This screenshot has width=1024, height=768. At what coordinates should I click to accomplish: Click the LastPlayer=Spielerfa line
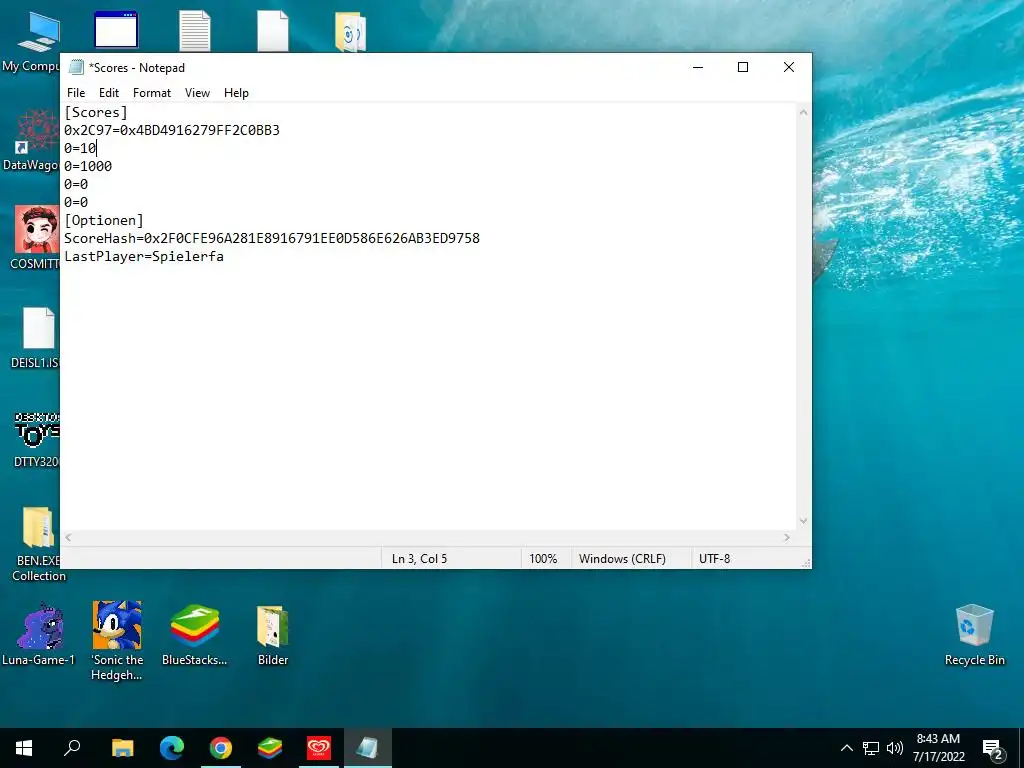pos(144,256)
